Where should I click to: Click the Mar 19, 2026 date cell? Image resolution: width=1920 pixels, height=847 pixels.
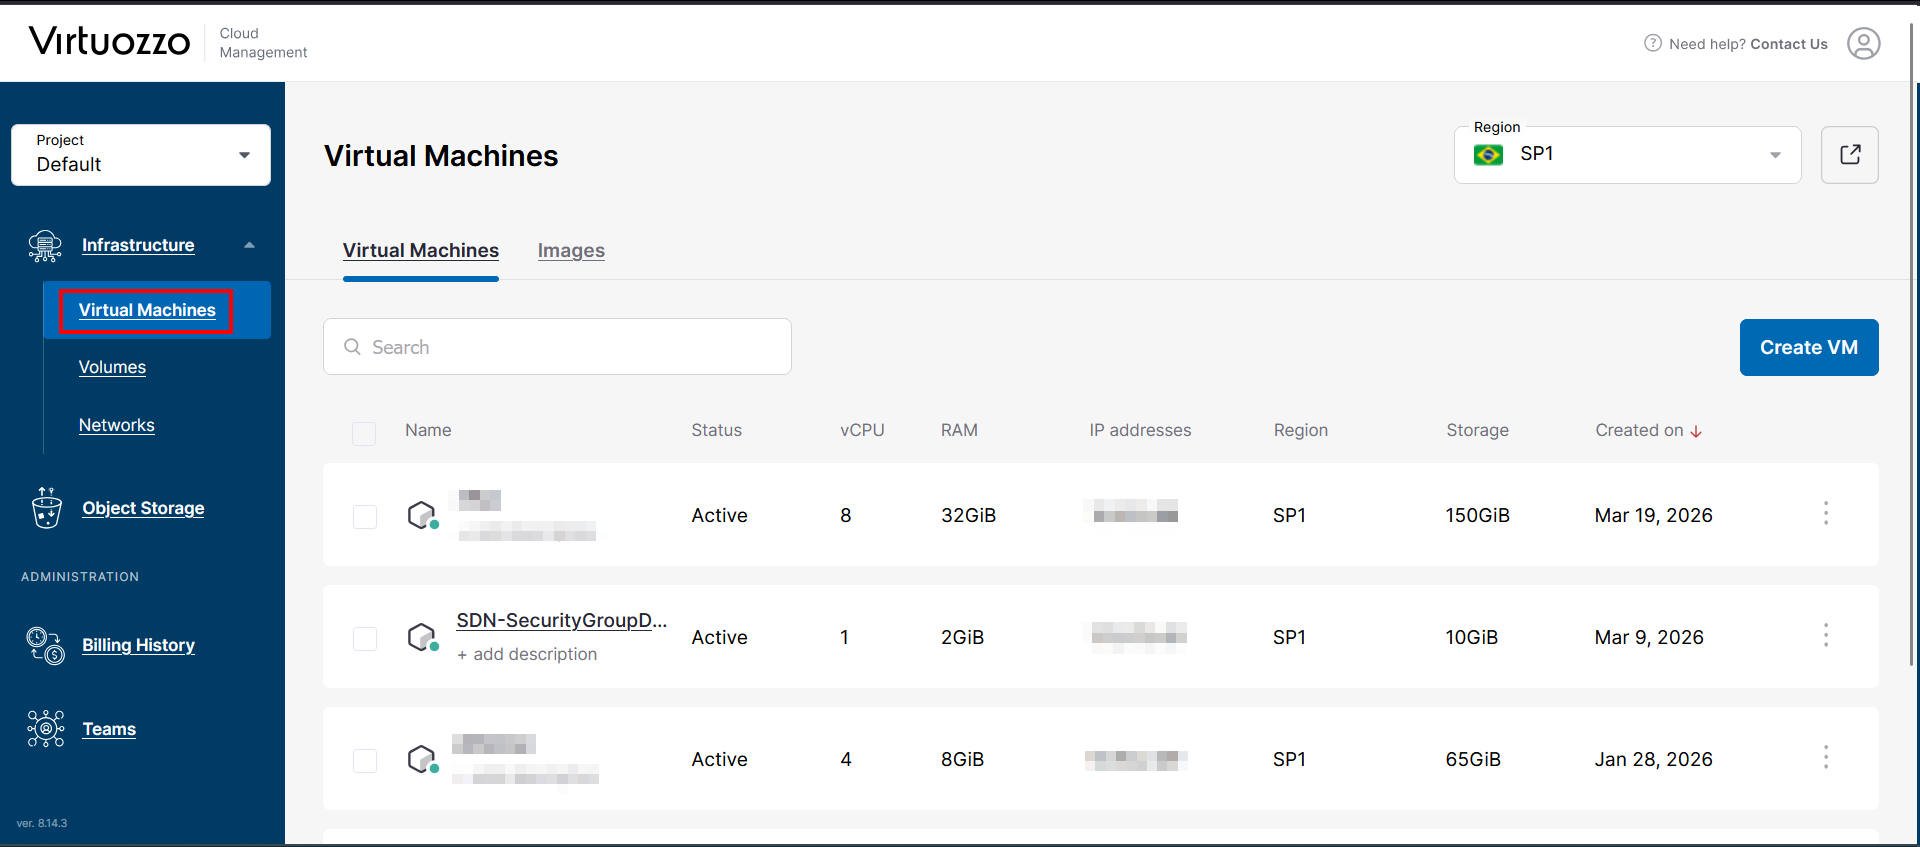(1654, 515)
